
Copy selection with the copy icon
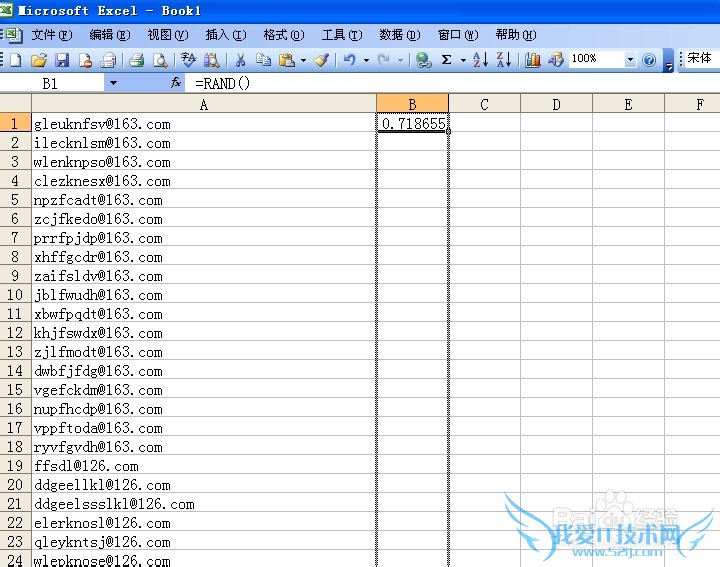[x=263, y=60]
